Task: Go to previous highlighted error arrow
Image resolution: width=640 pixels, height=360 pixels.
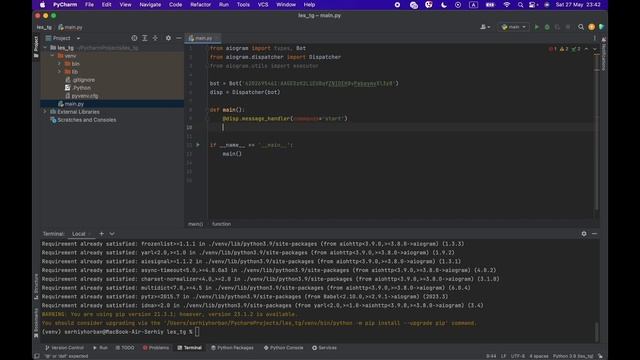Action: coord(587,49)
